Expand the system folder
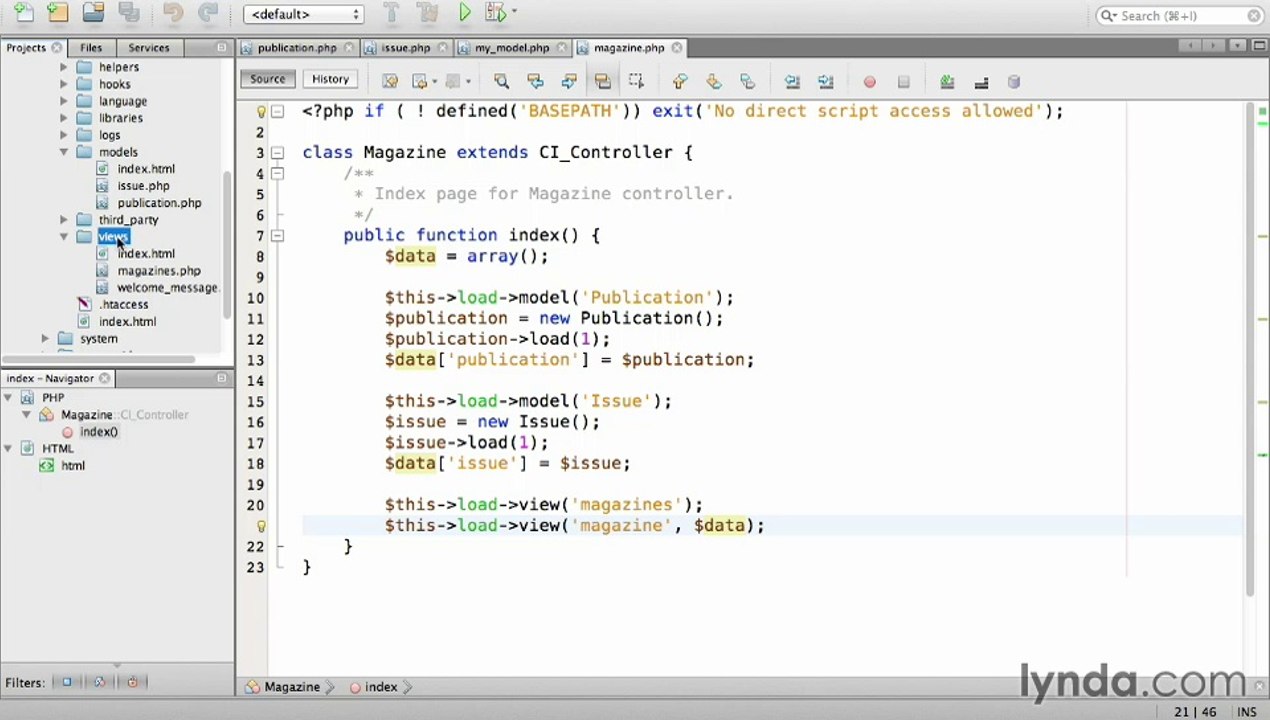Viewport: 1270px width, 720px height. pos(45,339)
